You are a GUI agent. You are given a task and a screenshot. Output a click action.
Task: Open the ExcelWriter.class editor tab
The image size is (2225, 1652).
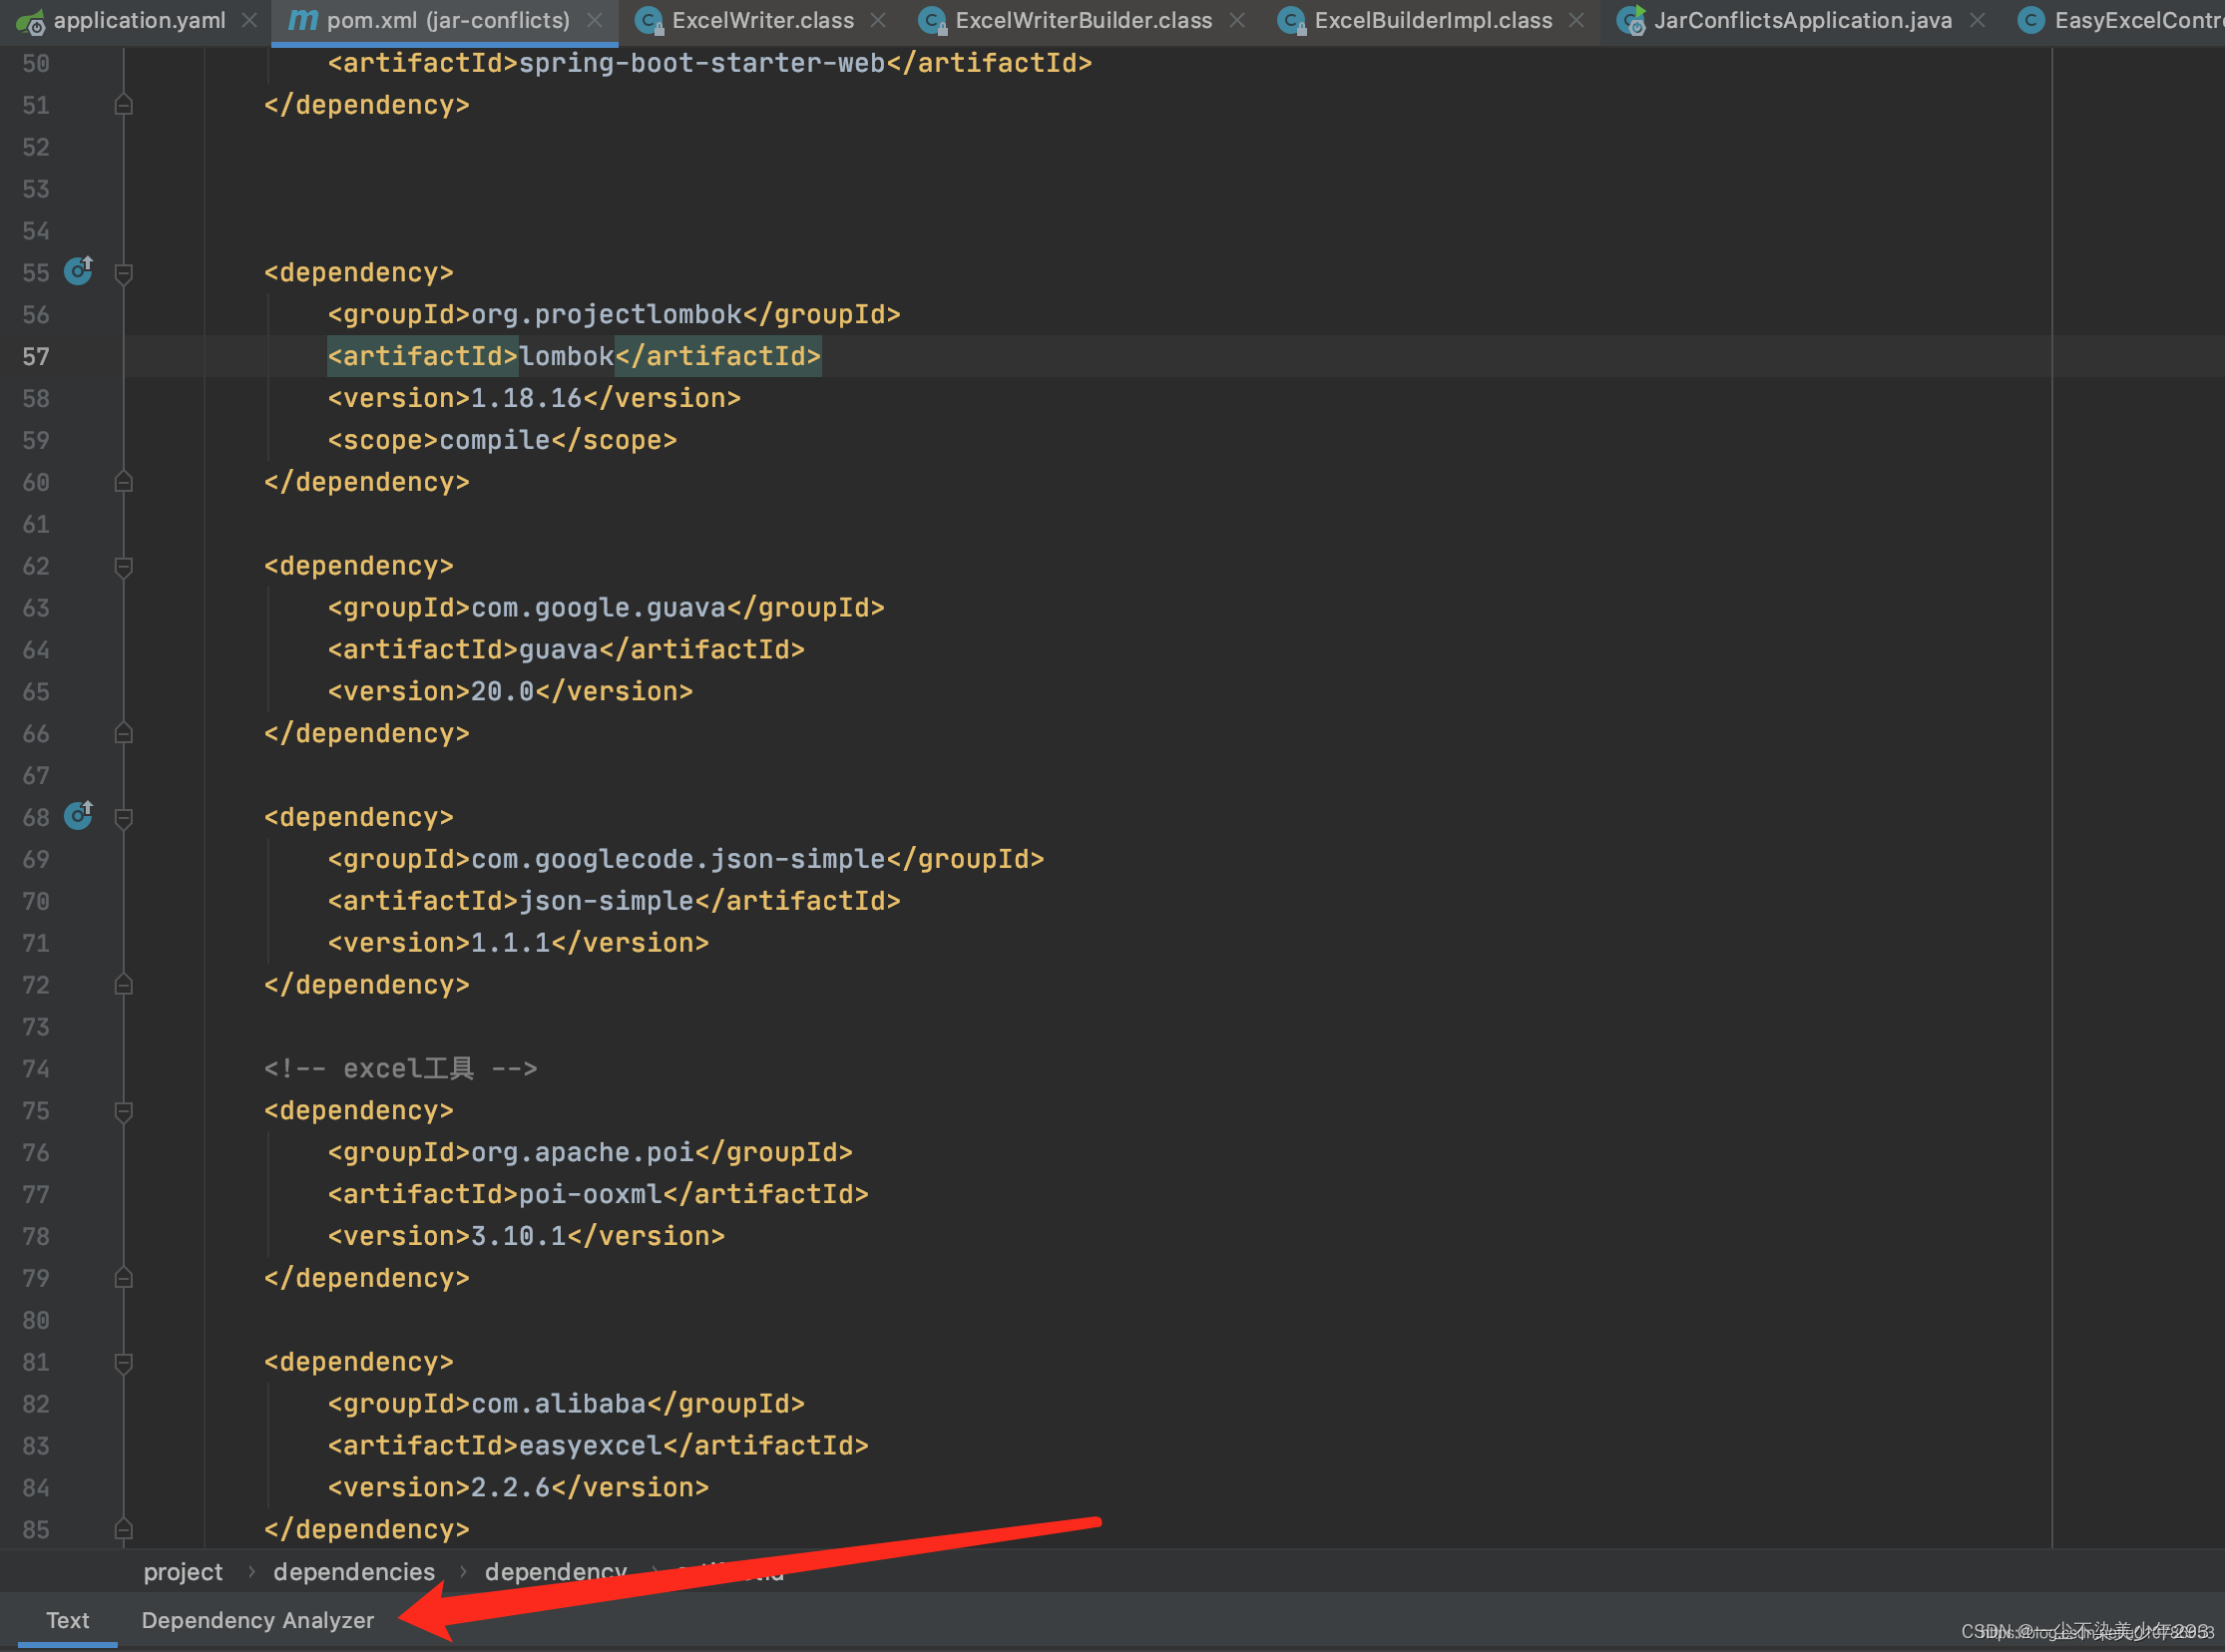[x=762, y=20]
